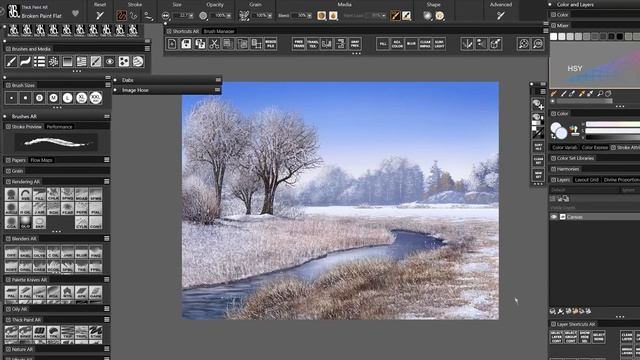
Task: Click the Blur shortcut button
Action: tap(411, 44)
